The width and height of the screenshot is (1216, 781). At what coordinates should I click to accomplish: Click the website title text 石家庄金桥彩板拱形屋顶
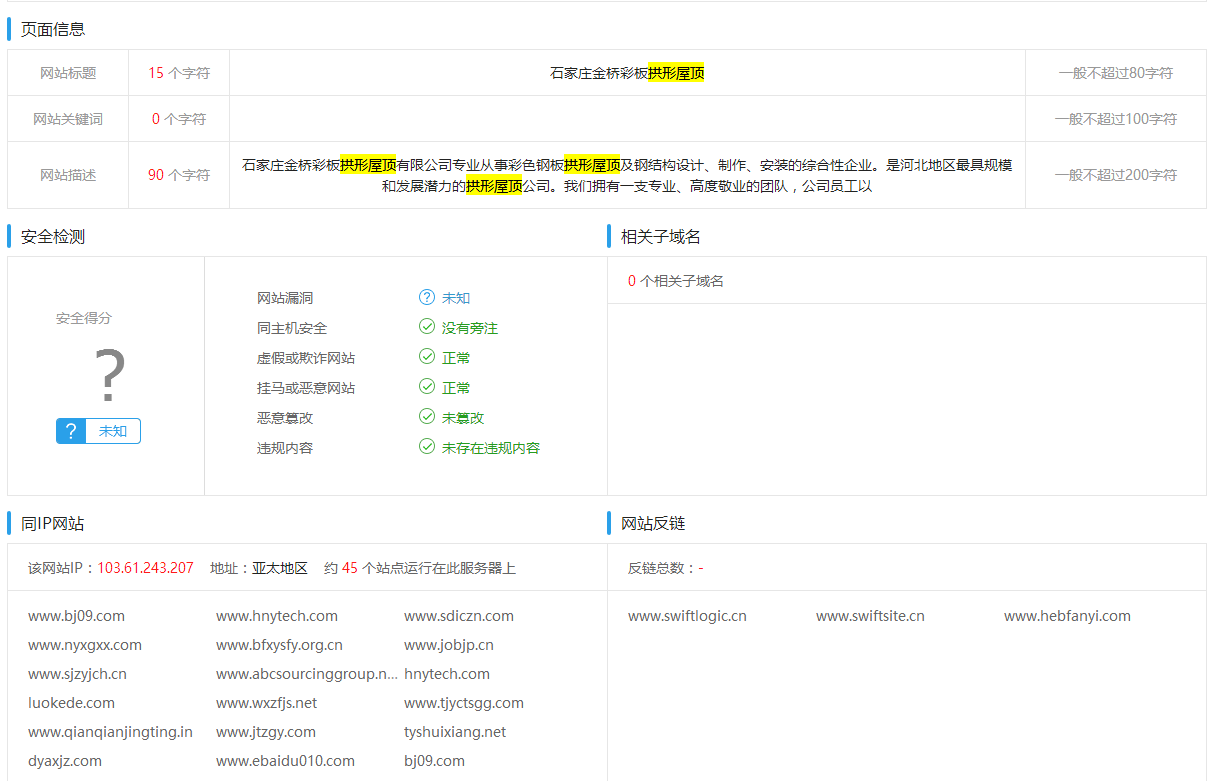[627, 73]
